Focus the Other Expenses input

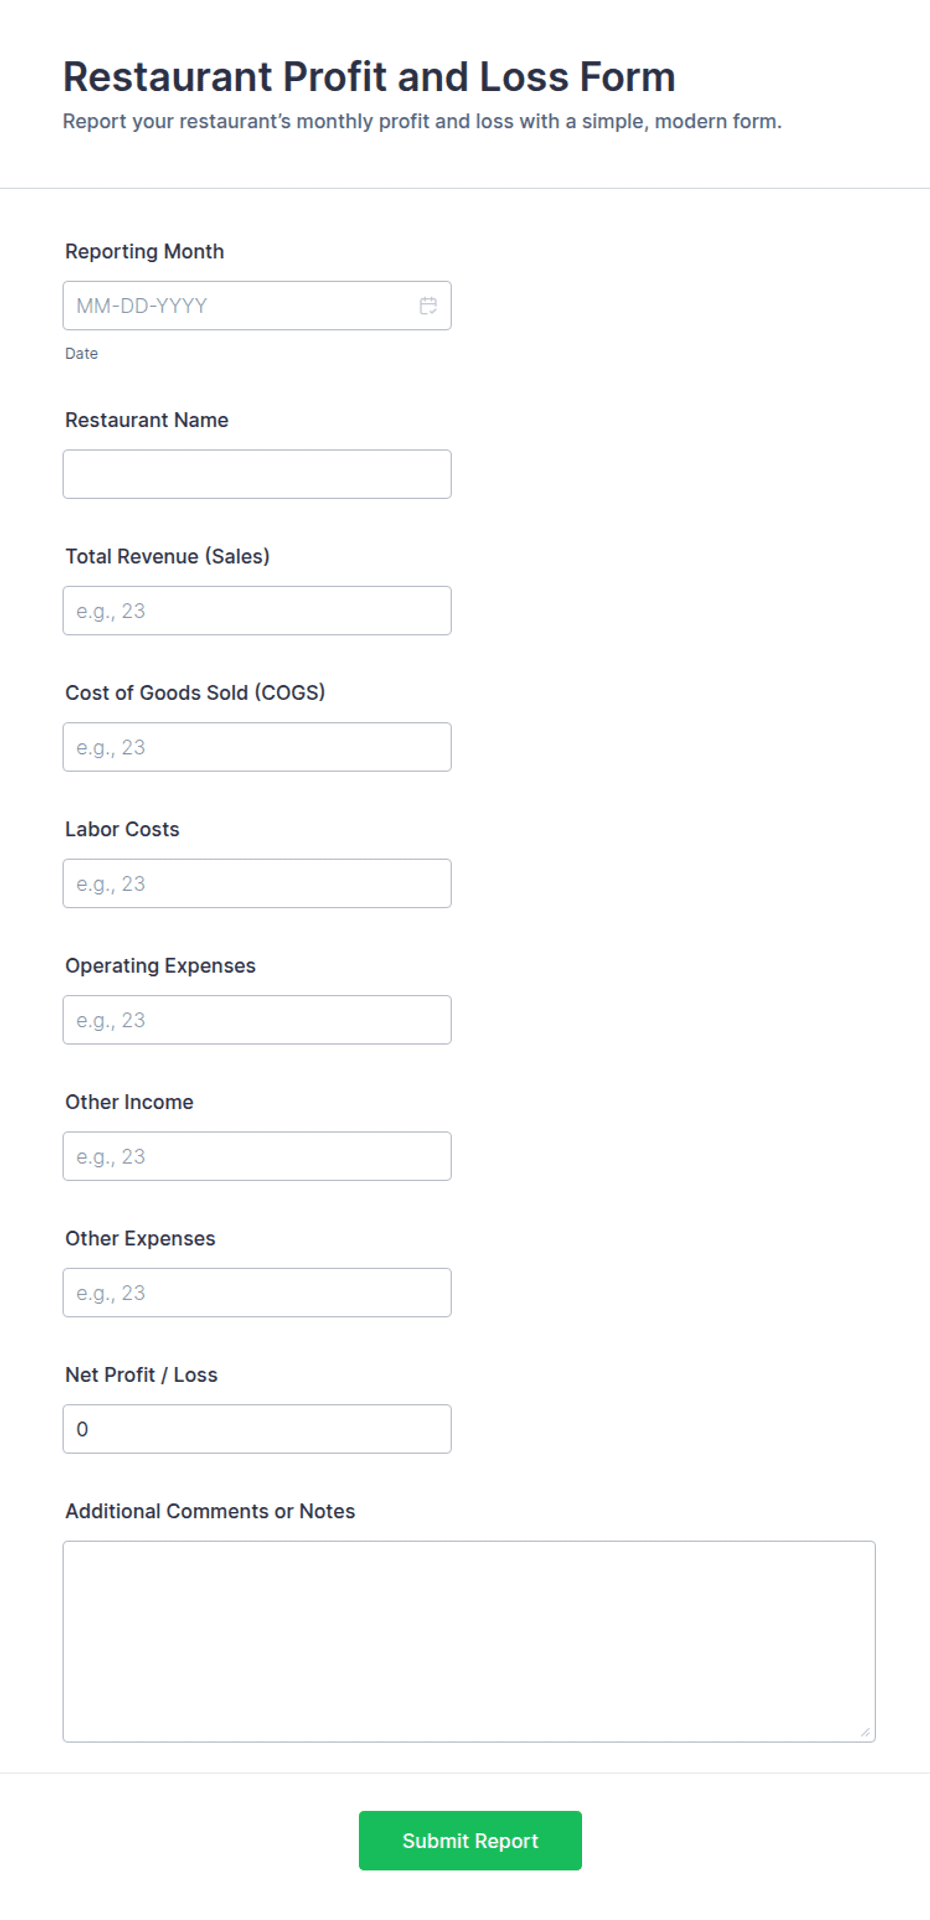257,1293
